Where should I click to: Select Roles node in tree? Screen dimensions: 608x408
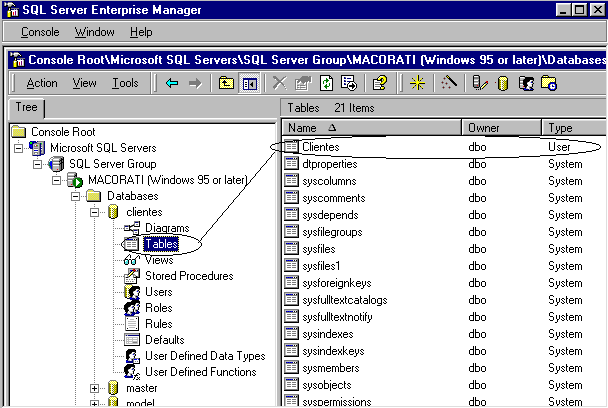pyautogui.click(x=159, y=308)
